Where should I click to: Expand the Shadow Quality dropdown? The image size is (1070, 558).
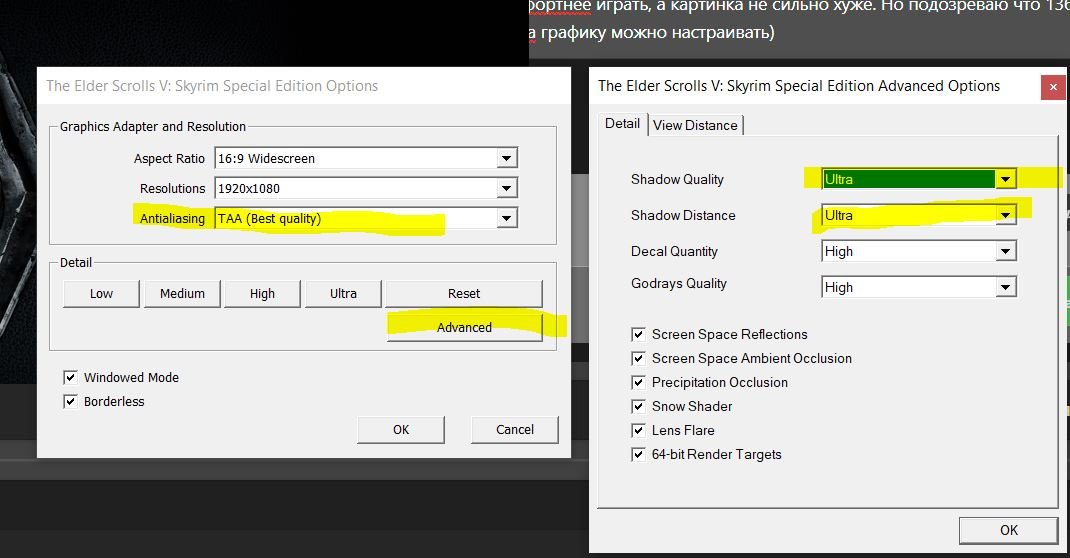(x=1005, y=180)
